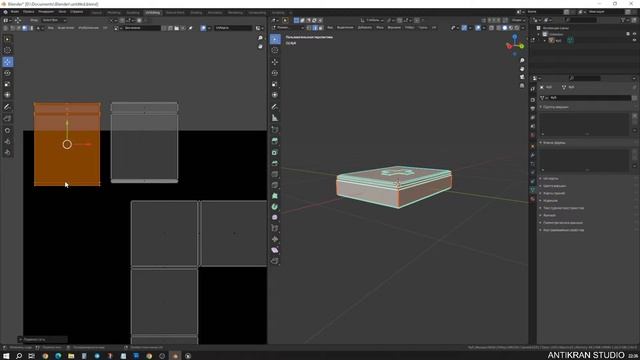Select the Move tool in UV editor toolbar
The image size is (640, 360).
coord(7,62)
